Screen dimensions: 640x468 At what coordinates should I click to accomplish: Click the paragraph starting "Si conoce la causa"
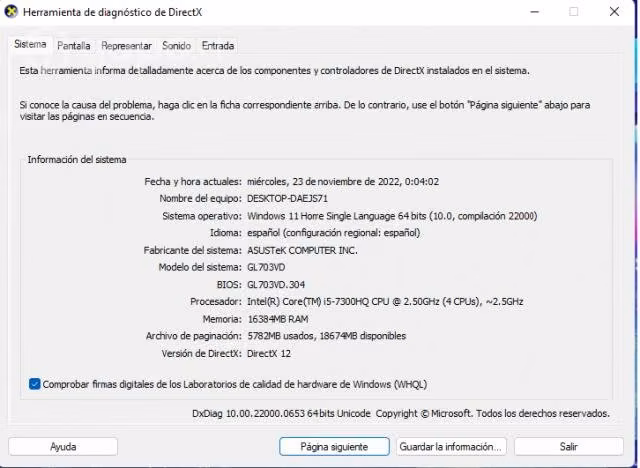[305, 111]
